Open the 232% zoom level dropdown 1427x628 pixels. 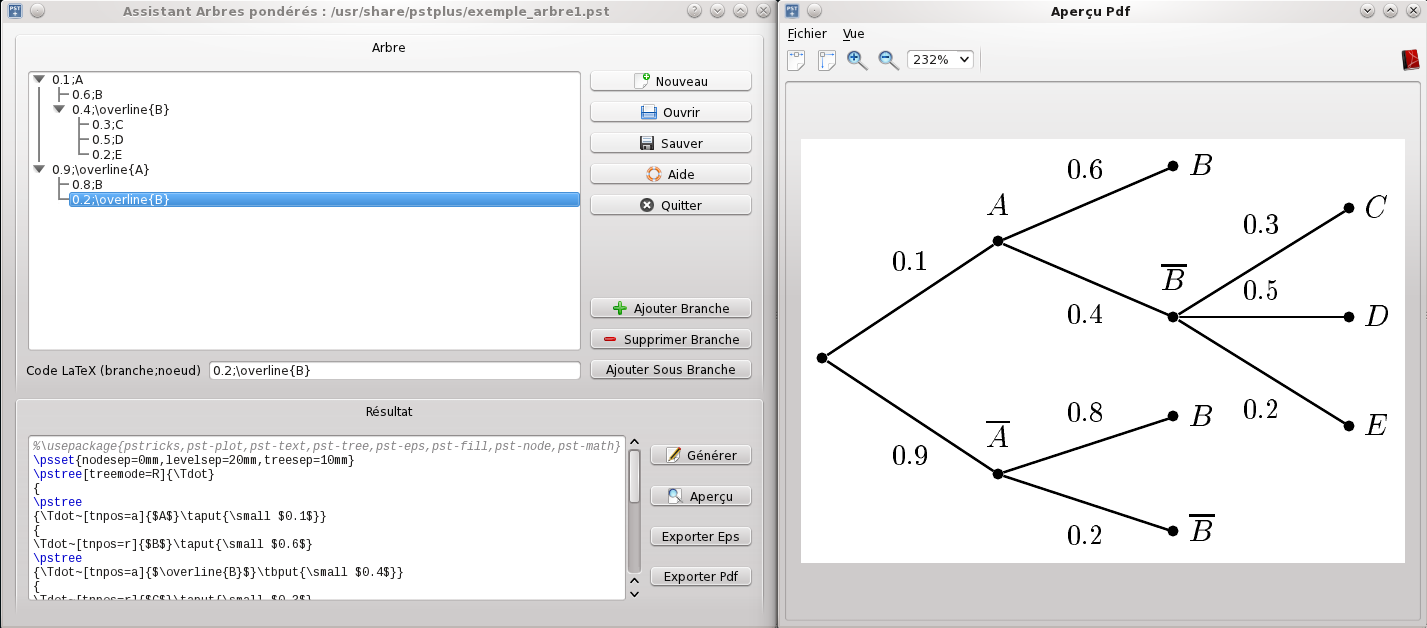coord(940,60)
